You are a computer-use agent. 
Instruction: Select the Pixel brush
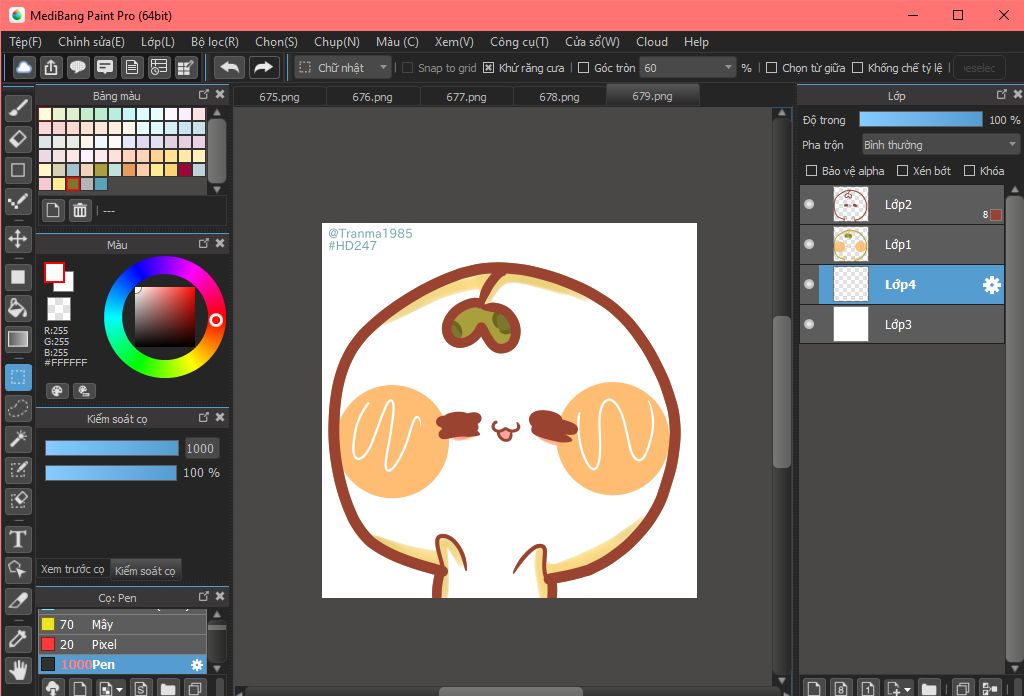[x=123, y=644]
